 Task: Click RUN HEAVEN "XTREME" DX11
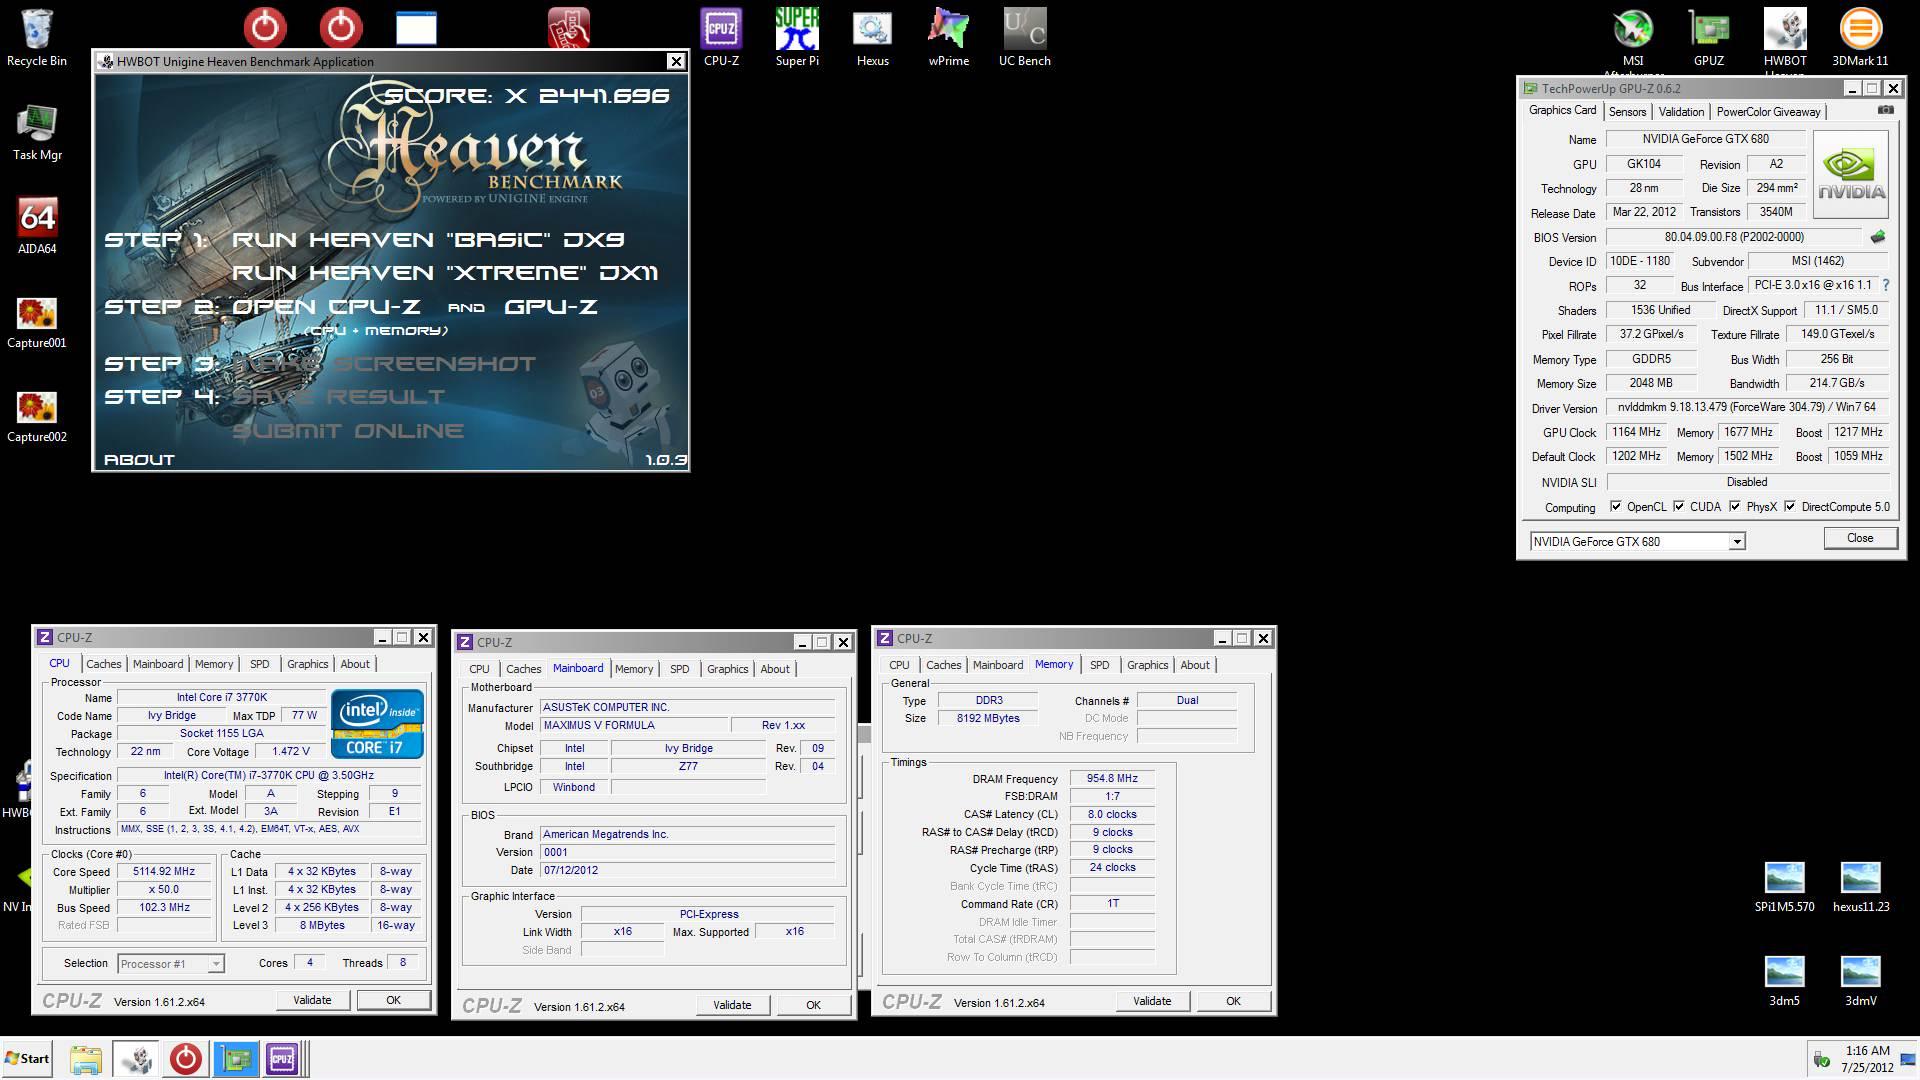[x=445, y=273]
